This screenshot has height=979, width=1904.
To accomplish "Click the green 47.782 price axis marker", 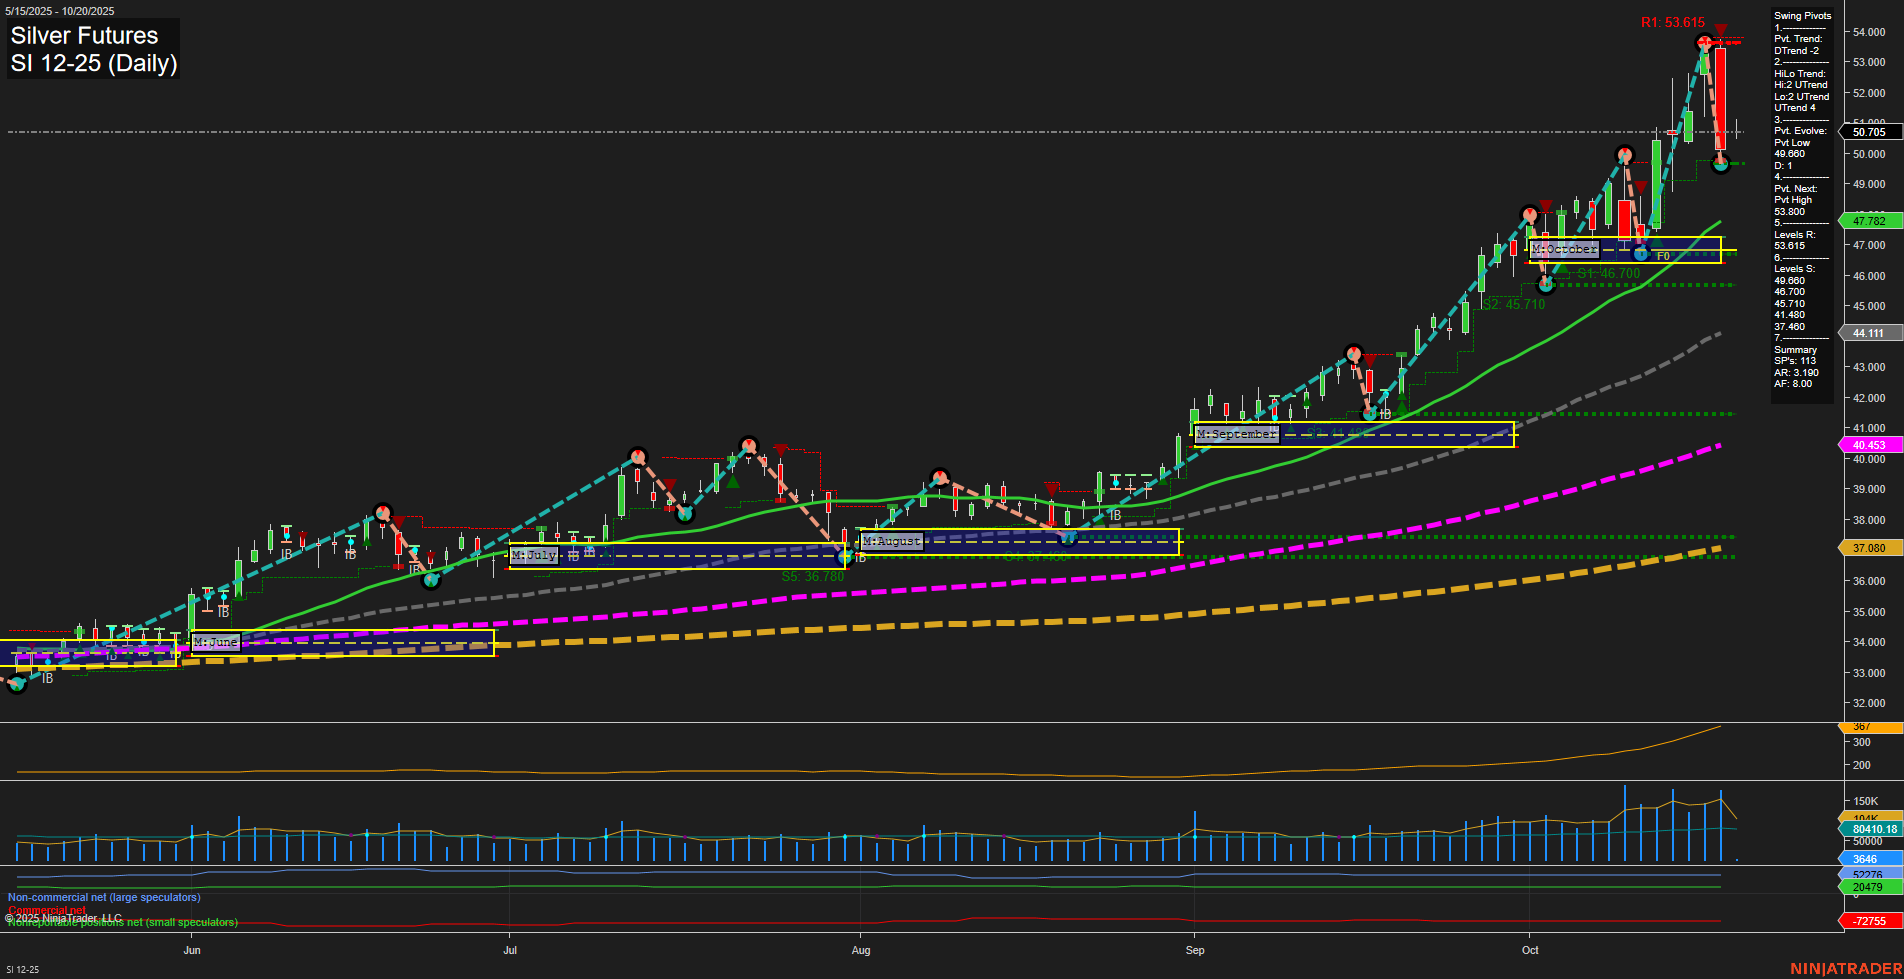I will tap(1868, 219).
